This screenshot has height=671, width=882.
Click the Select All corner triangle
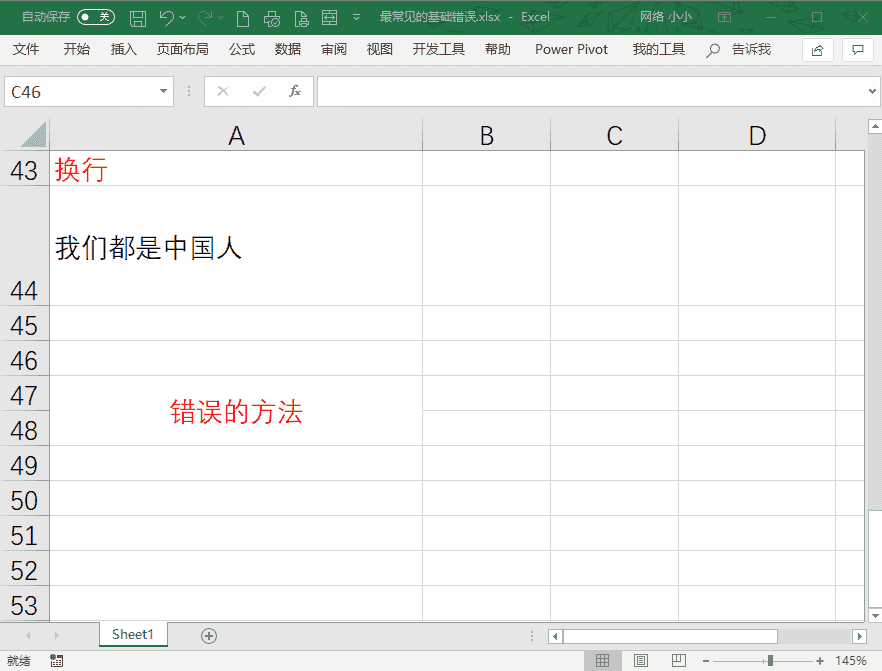tap(33, 135)
